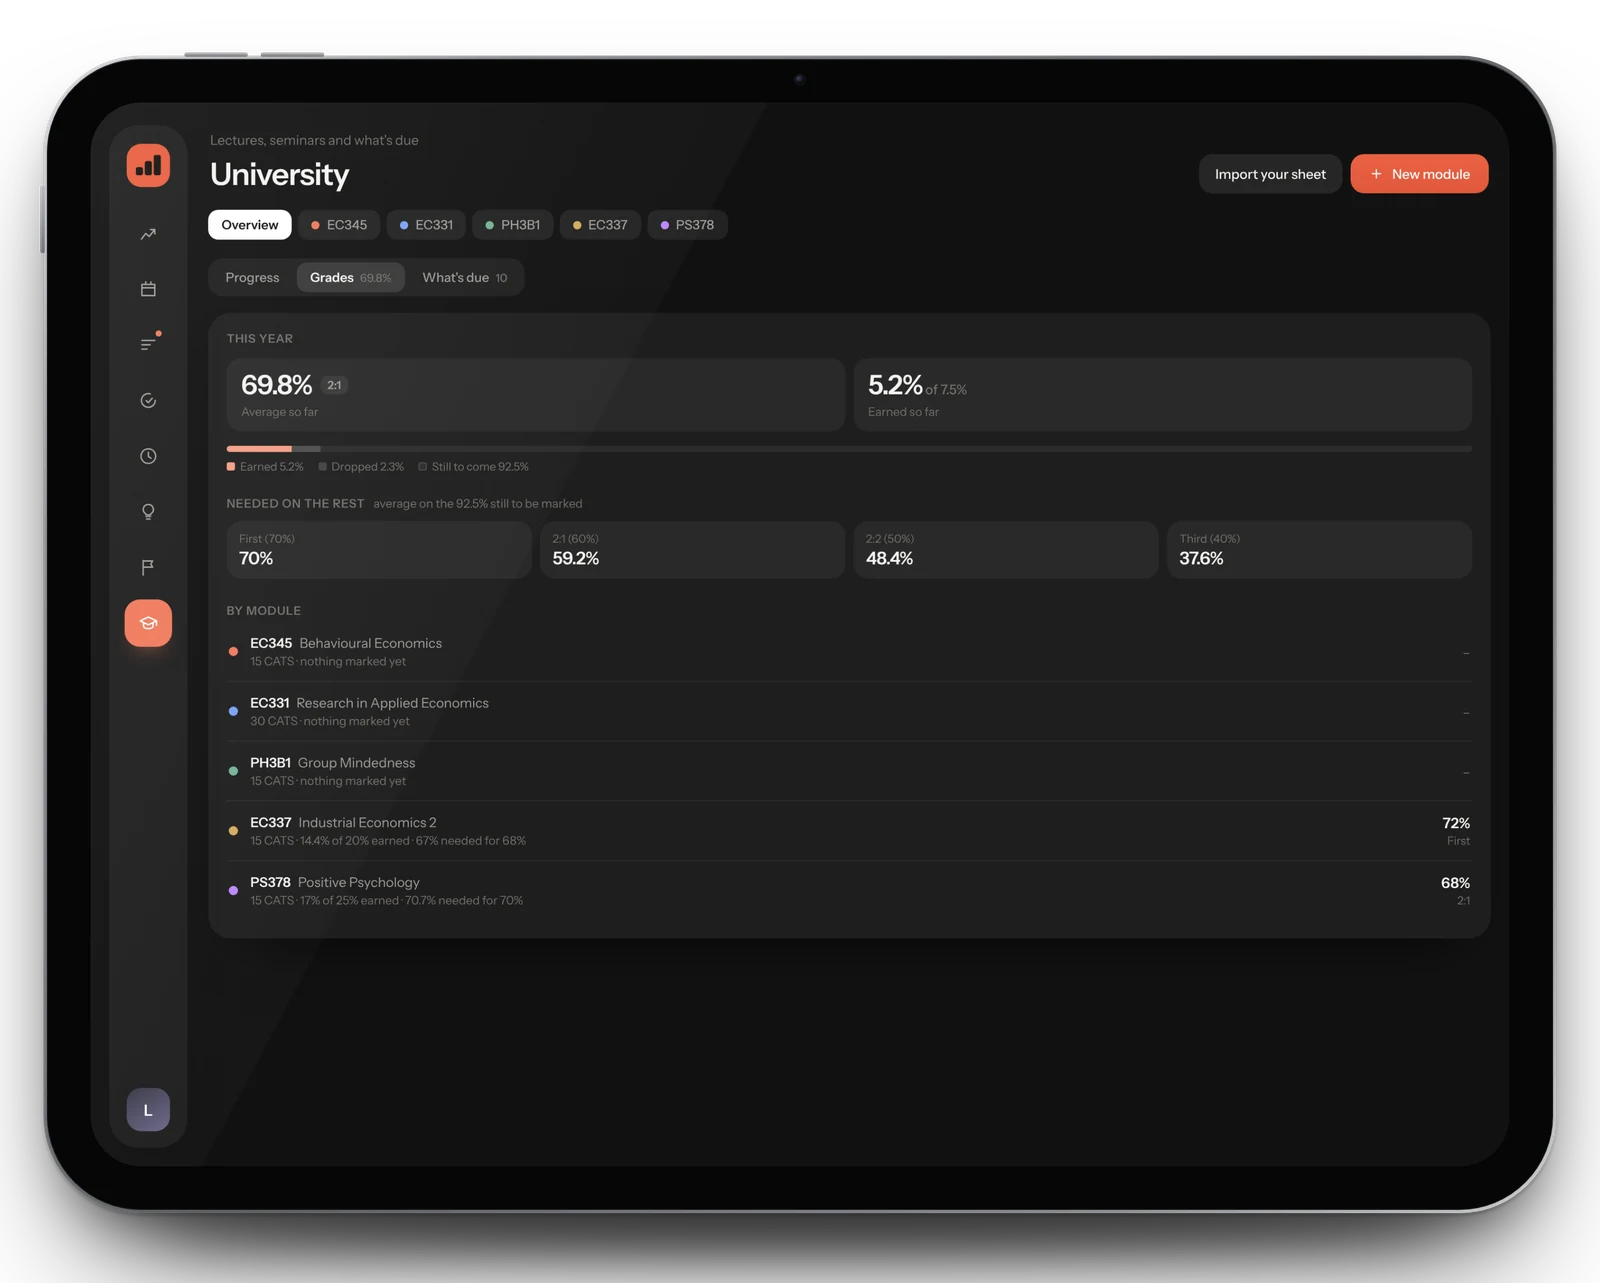Click the Third (40%) 37.6% card
The width and height of the screenshot is (1600, 1283).
[x=1319, y=550]
